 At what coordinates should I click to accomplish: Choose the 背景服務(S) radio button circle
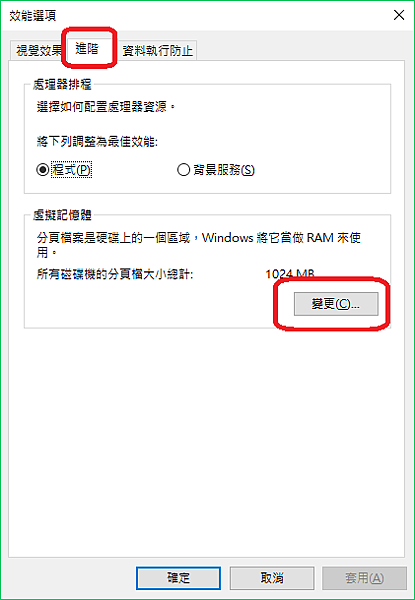coord(184,170)
